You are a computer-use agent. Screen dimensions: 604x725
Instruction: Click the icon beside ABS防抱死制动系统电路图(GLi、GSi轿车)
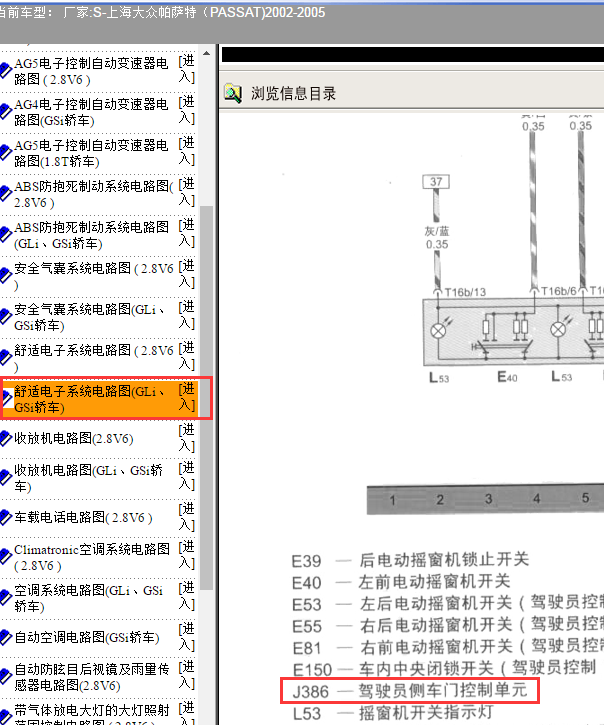coord(6,235)
